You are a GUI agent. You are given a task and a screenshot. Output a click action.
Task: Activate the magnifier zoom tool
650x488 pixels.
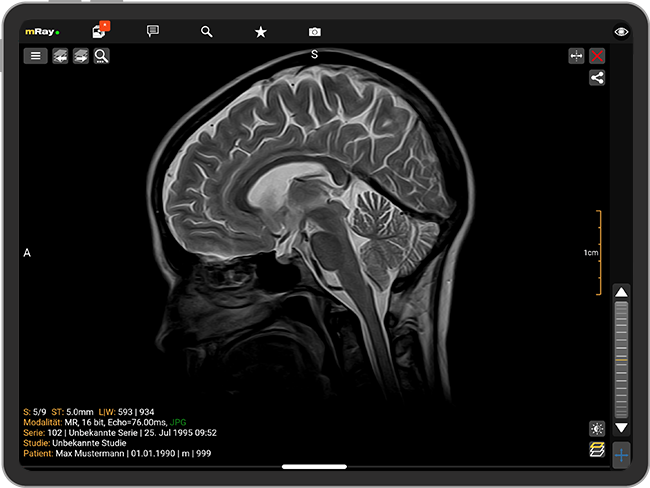click(102, 56)
